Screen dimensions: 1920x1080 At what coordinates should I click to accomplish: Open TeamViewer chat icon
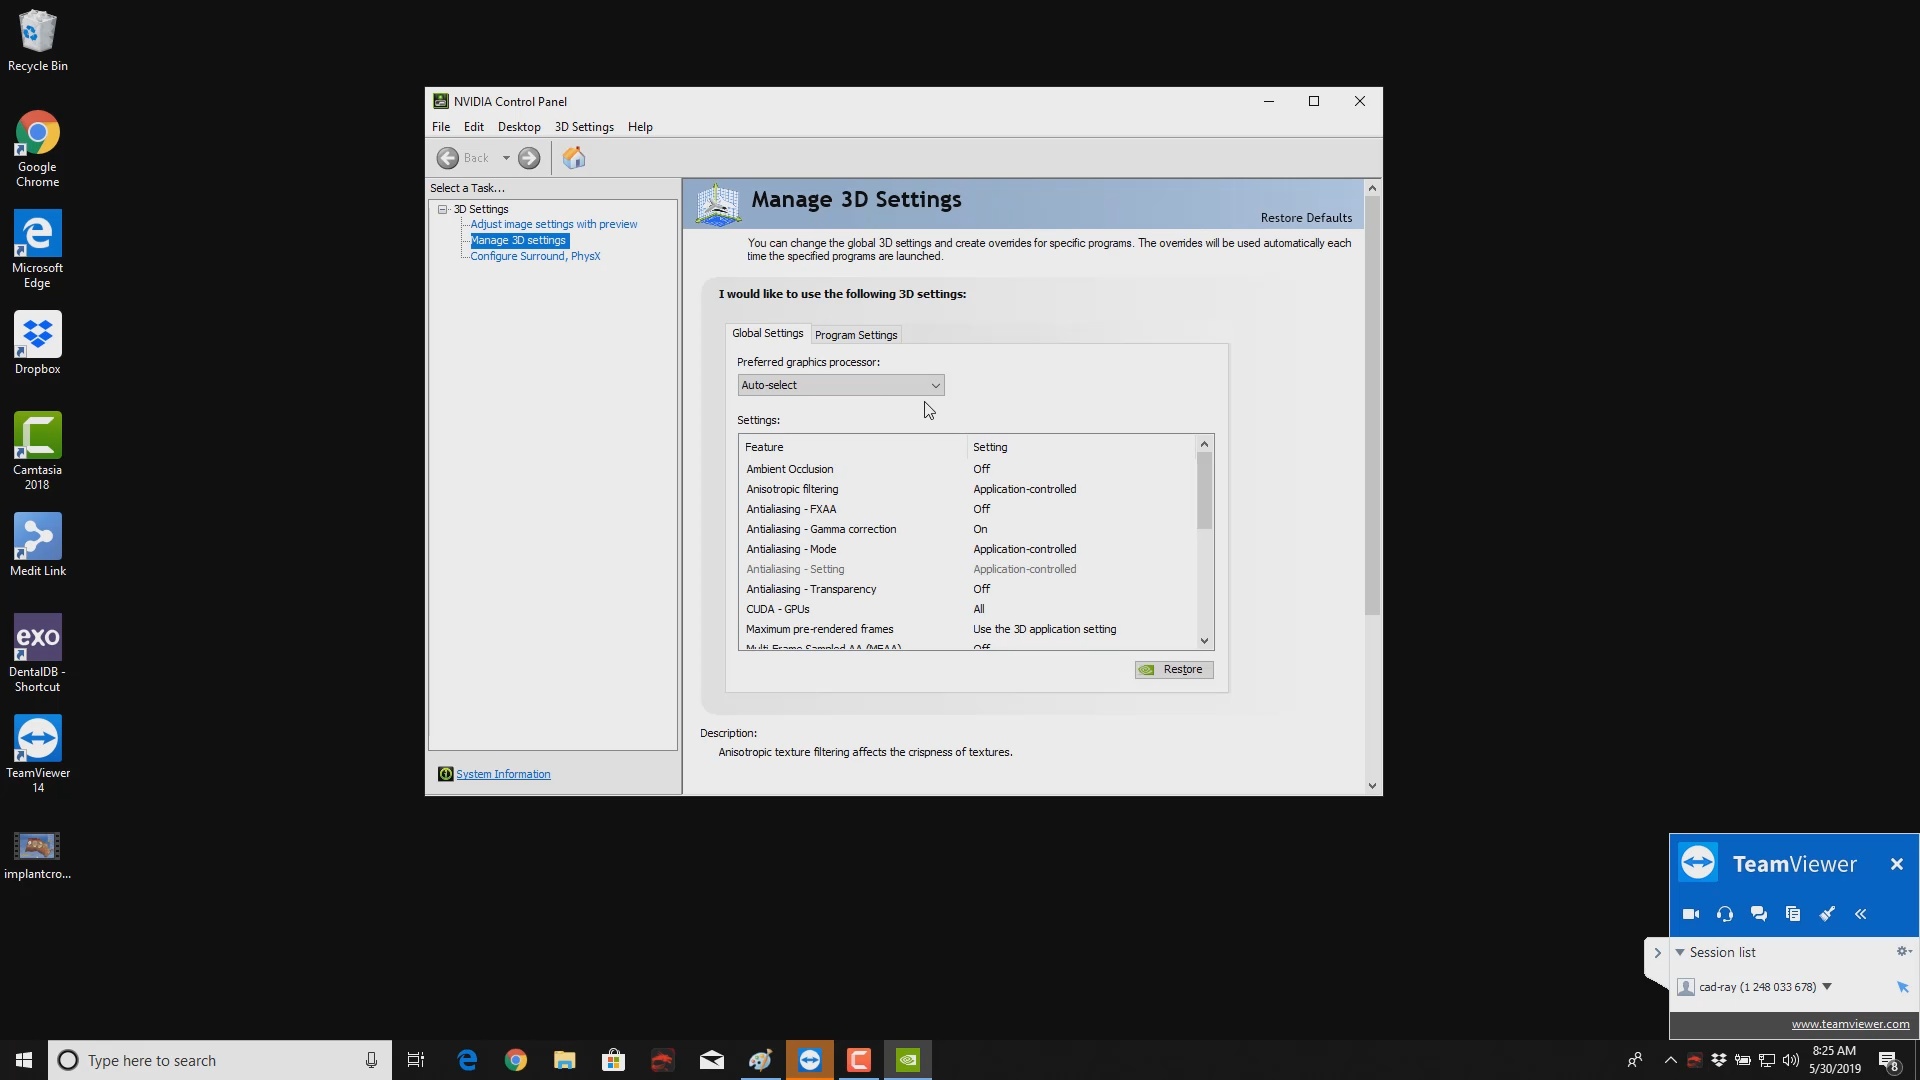pos(1759,914)
